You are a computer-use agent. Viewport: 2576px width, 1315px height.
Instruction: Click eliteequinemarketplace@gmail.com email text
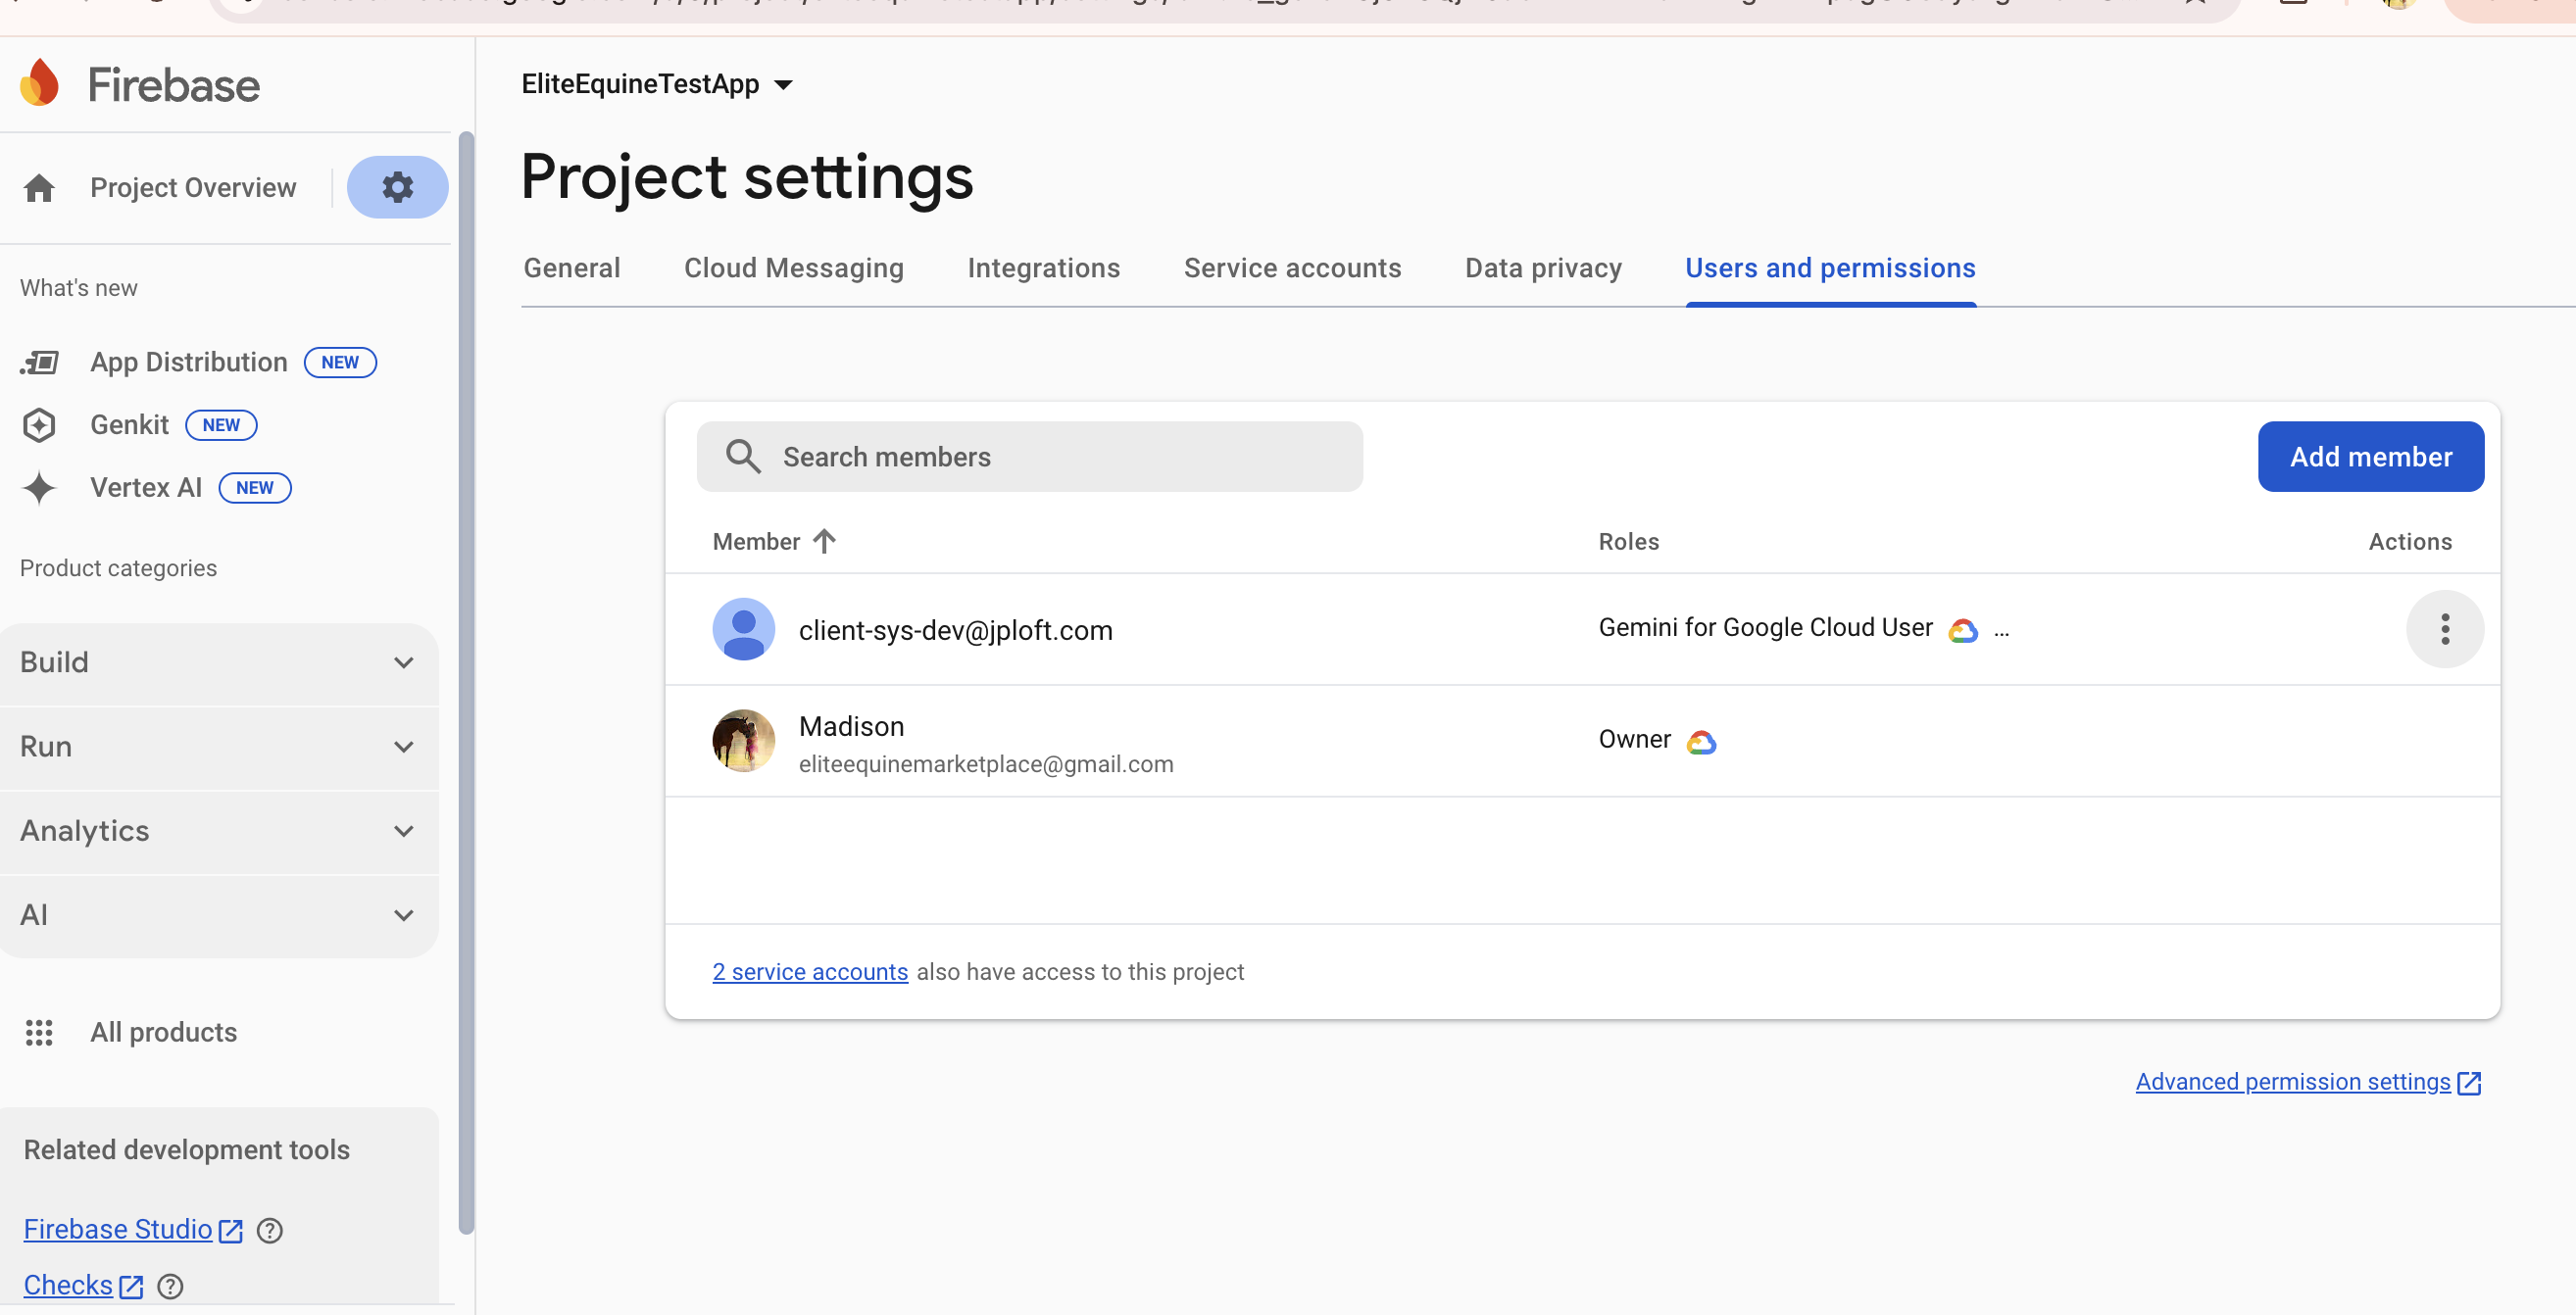click(986, 764)
